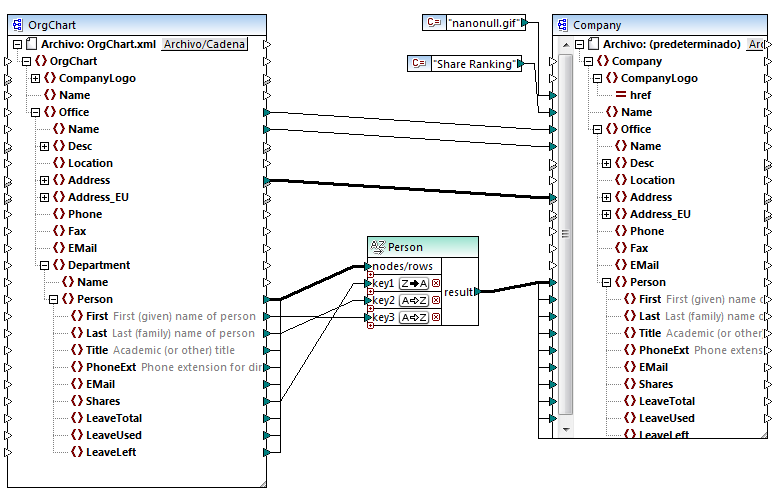Toggle the key2 A→Z sort direction

point(414,301)
